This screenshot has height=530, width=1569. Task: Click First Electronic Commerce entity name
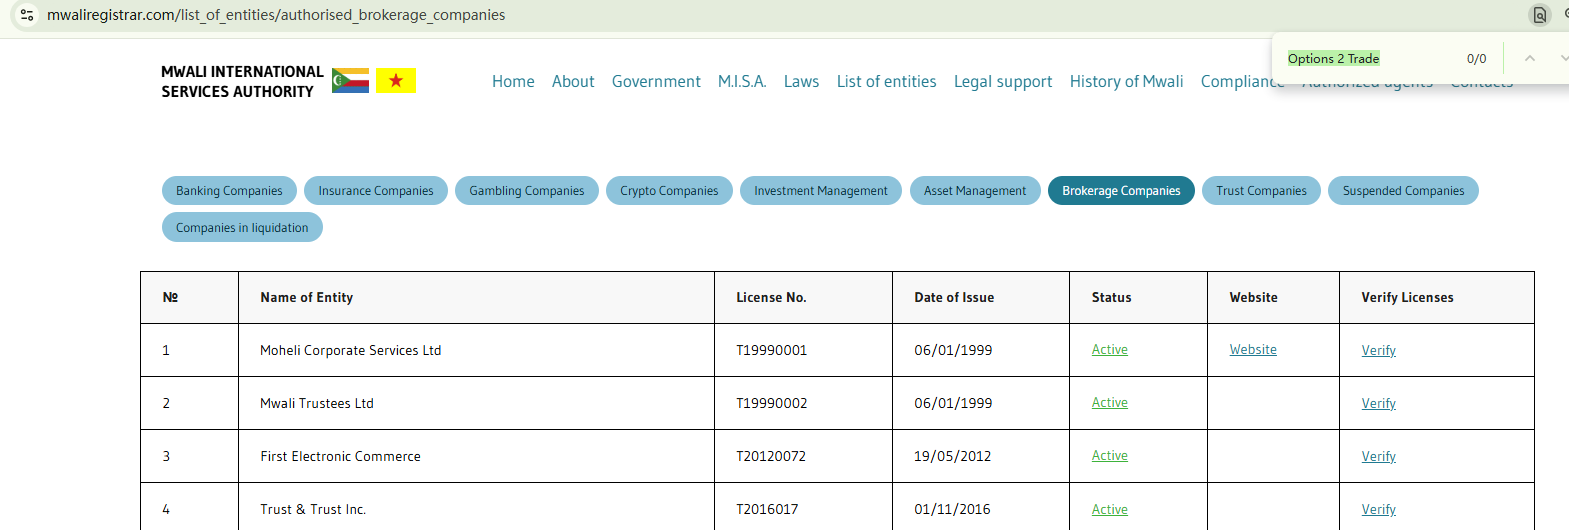(x=341, y=457)
